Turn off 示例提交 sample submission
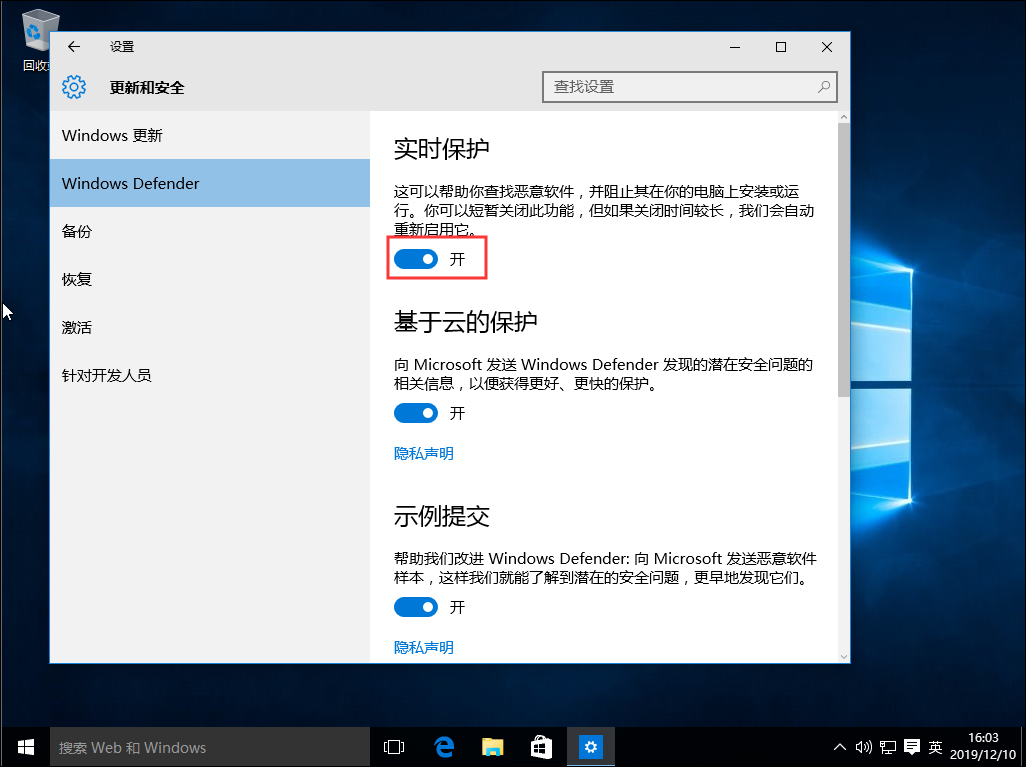Viewport: 1026px width, 767px height. (x=416, y=607)
